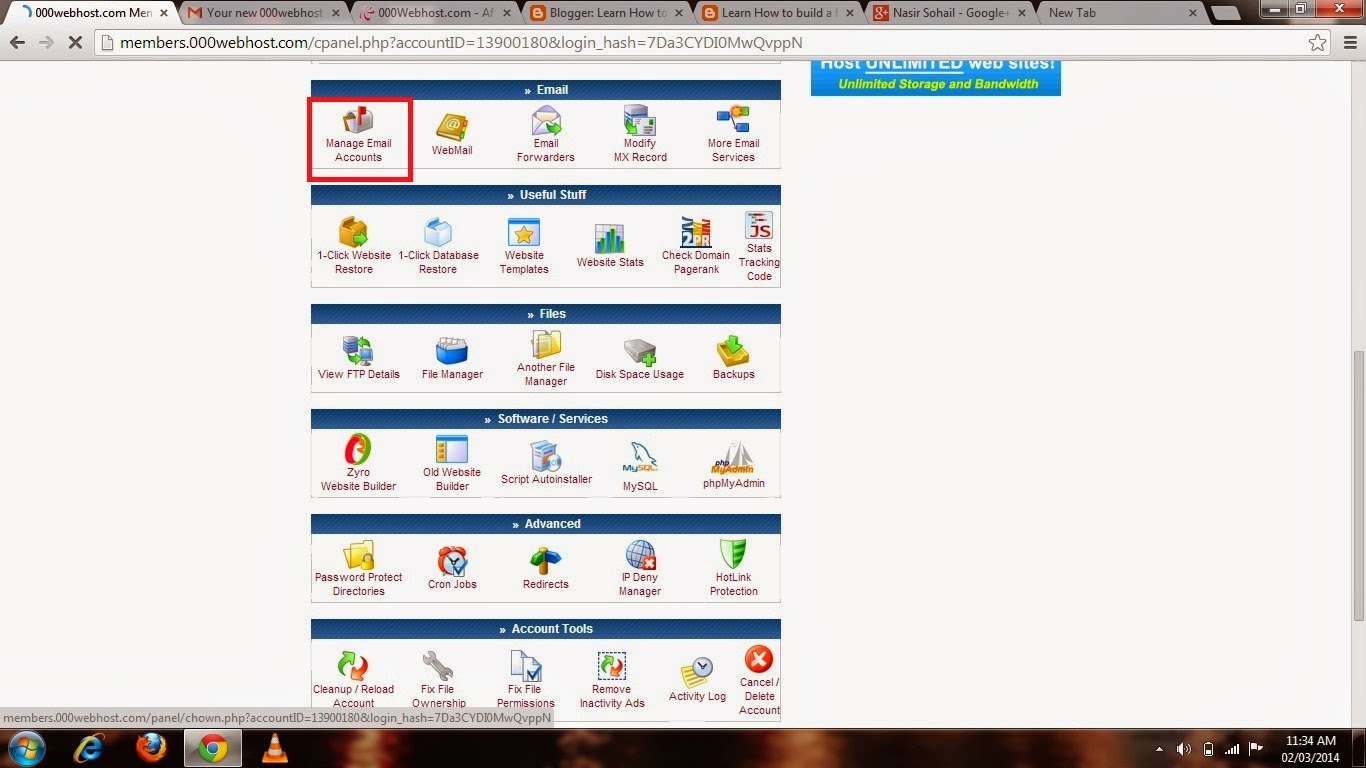The height and width of the screenshot is (768, 1366).
Task: Open the Backups tool
Action: pos(733,358)
